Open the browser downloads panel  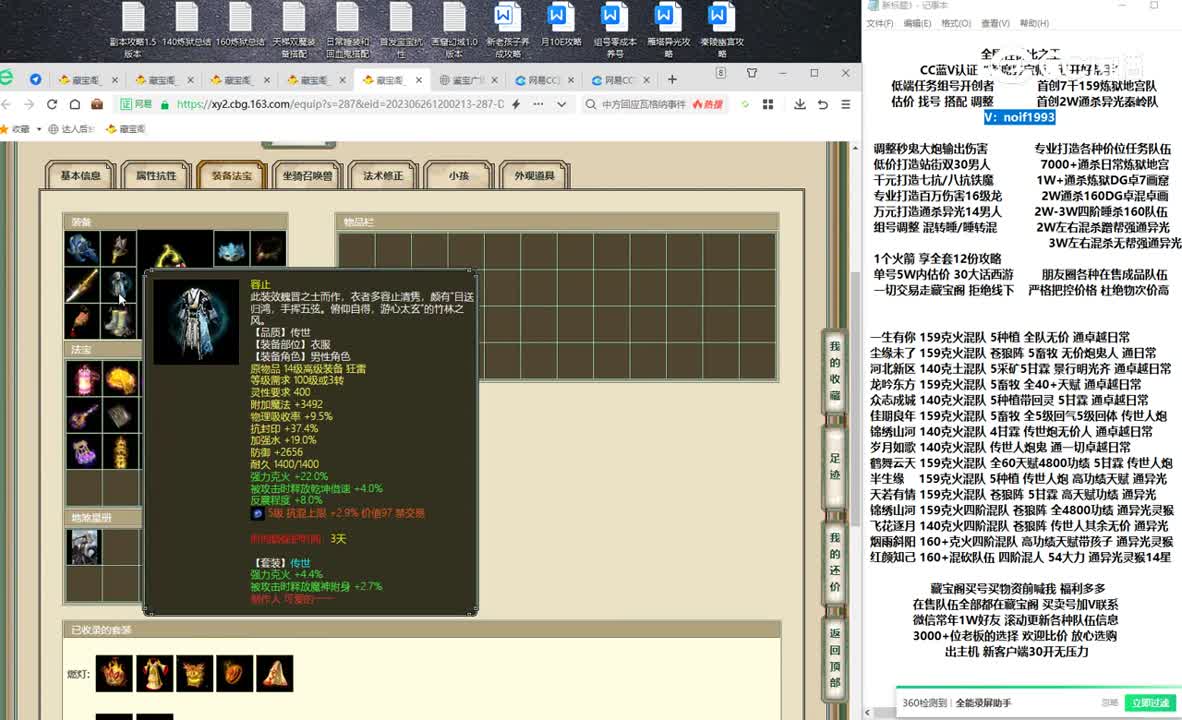coord(800,104)
